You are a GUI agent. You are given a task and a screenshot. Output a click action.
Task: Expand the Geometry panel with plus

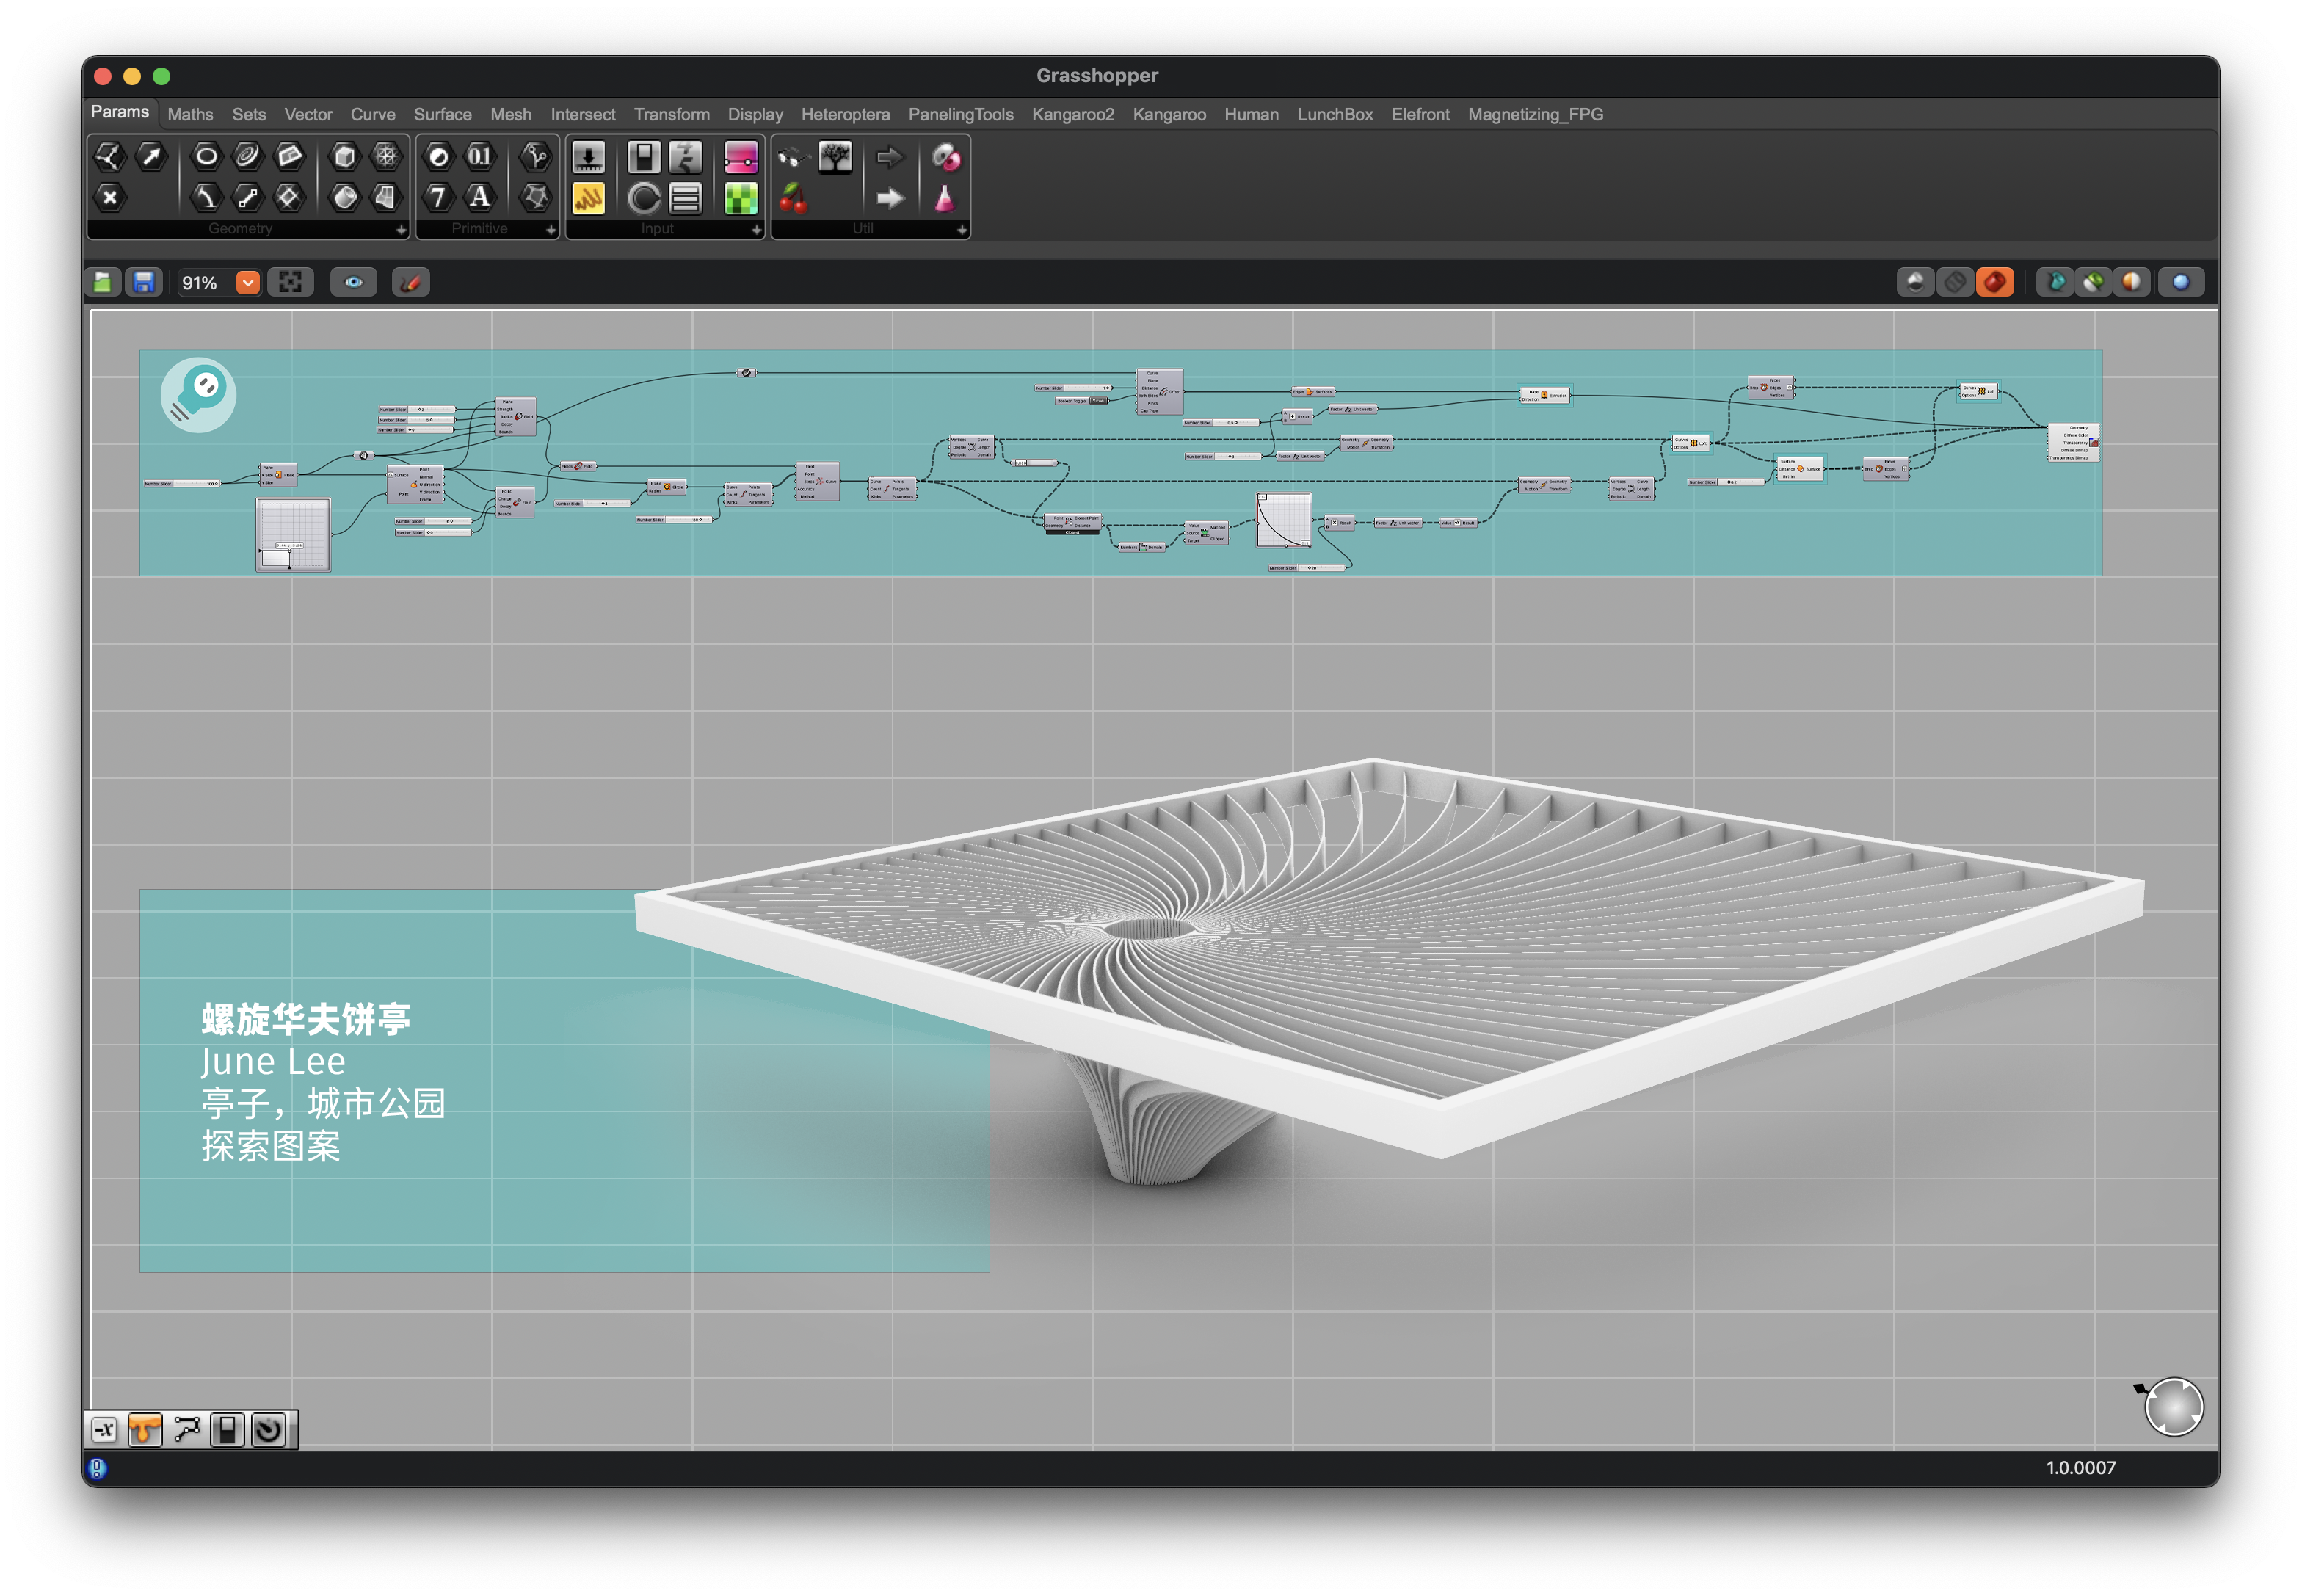point(401,230)
